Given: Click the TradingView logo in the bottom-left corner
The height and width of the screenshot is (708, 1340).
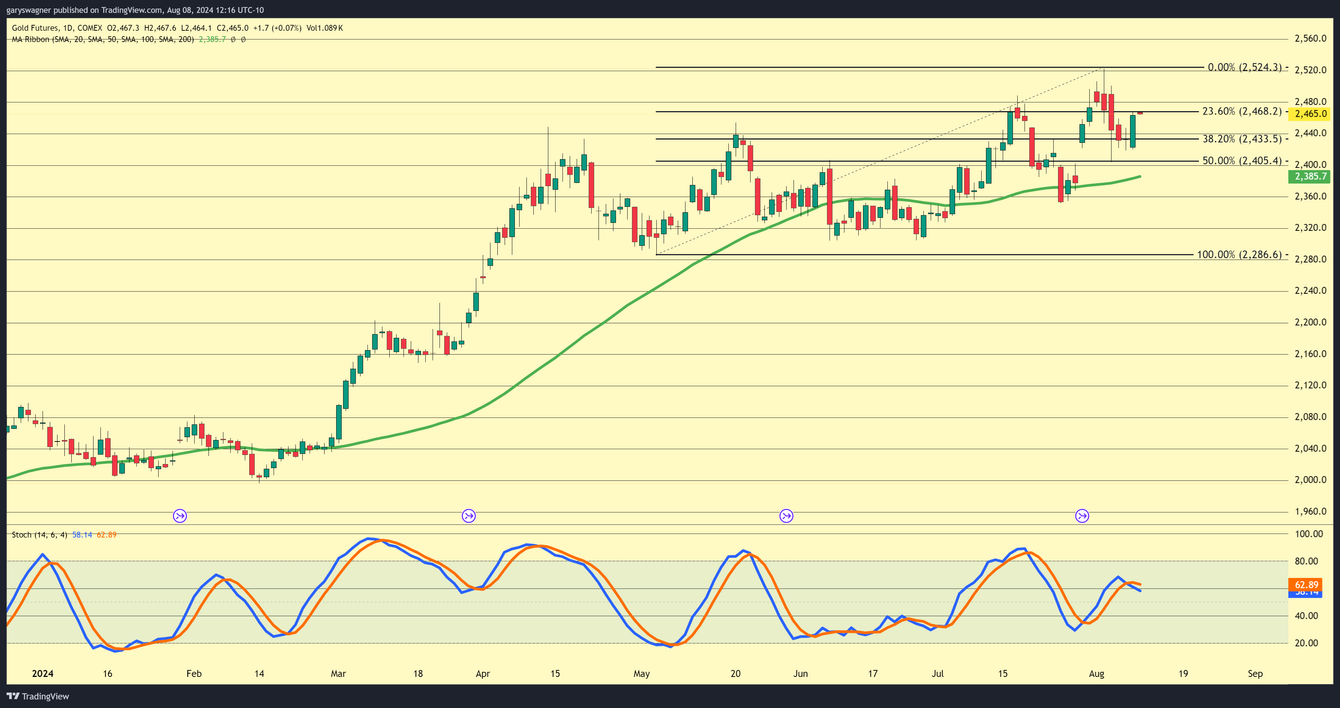Looking at the screenshot, I should pos(38,695).
